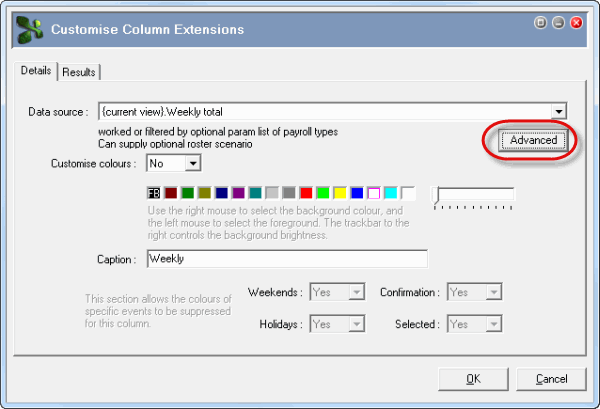Pick the light grey (silver) swatch
The image size is (600, 409).
point(272,193)
